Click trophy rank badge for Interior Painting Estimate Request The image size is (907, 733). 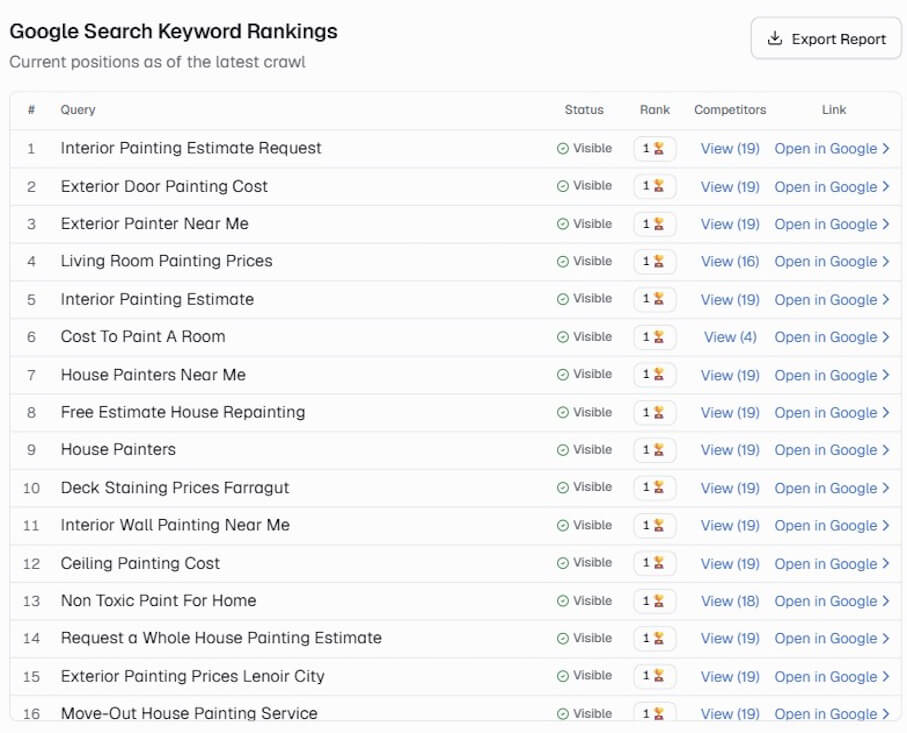click(655, 149)
